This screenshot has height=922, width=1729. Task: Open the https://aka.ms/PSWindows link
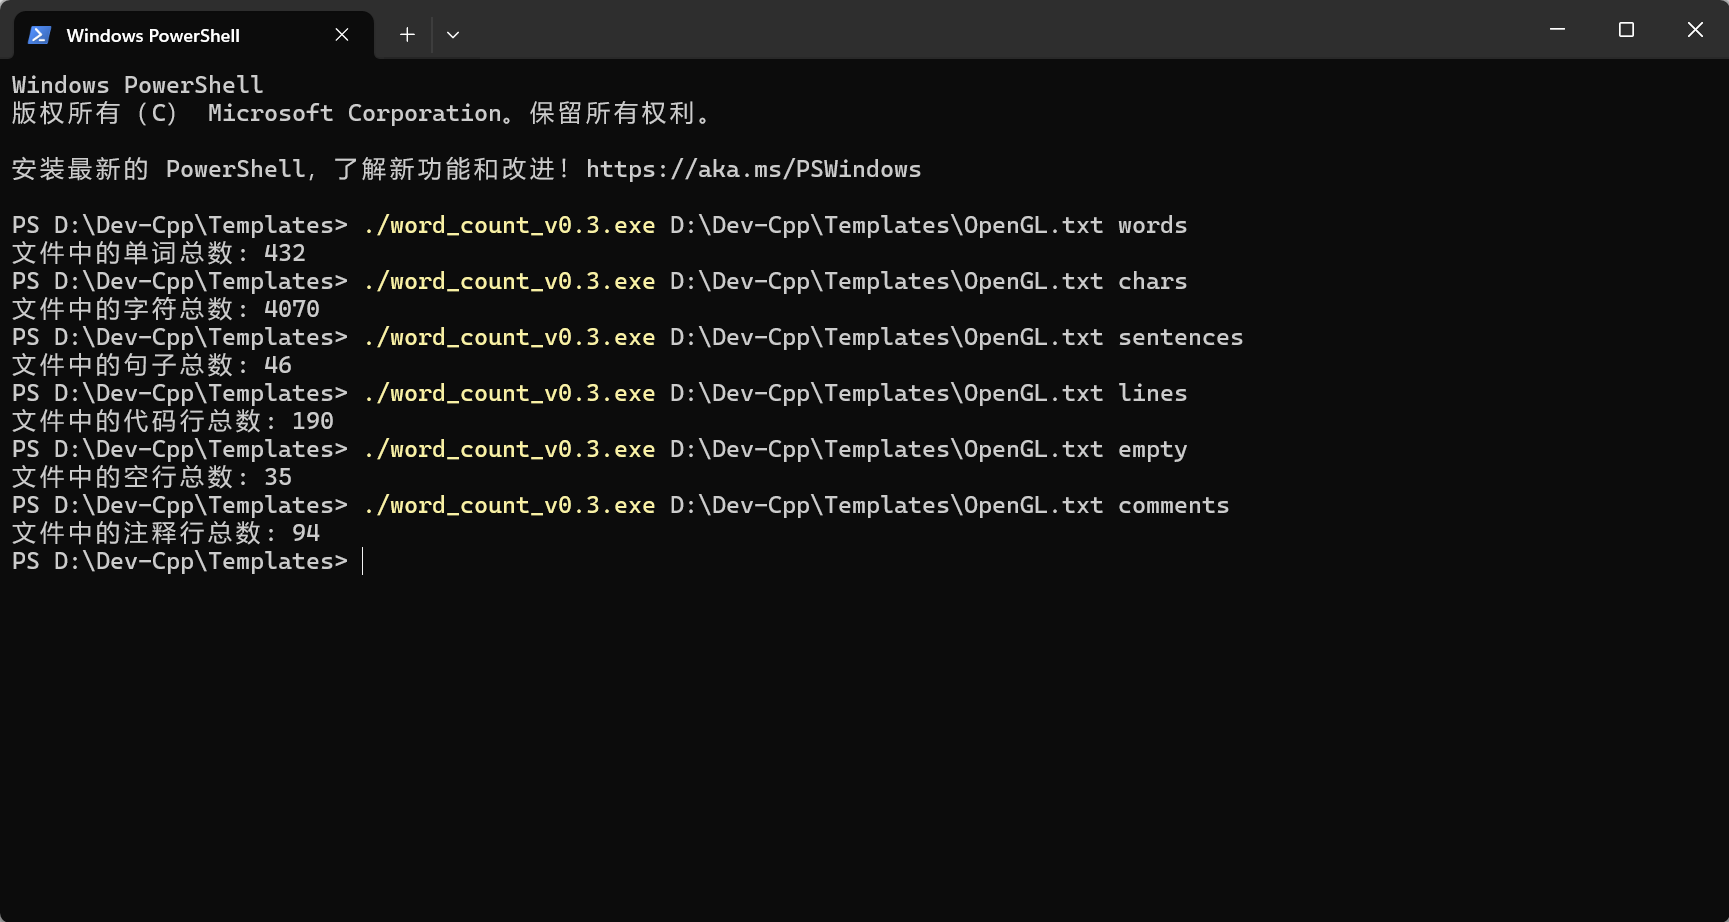[x=753, y=169]
